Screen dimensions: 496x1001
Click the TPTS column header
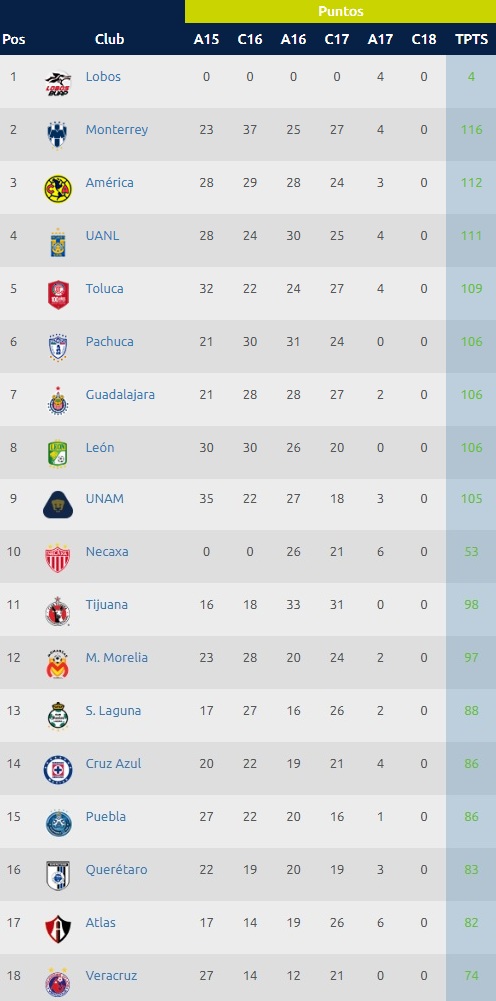pos(471,39)
